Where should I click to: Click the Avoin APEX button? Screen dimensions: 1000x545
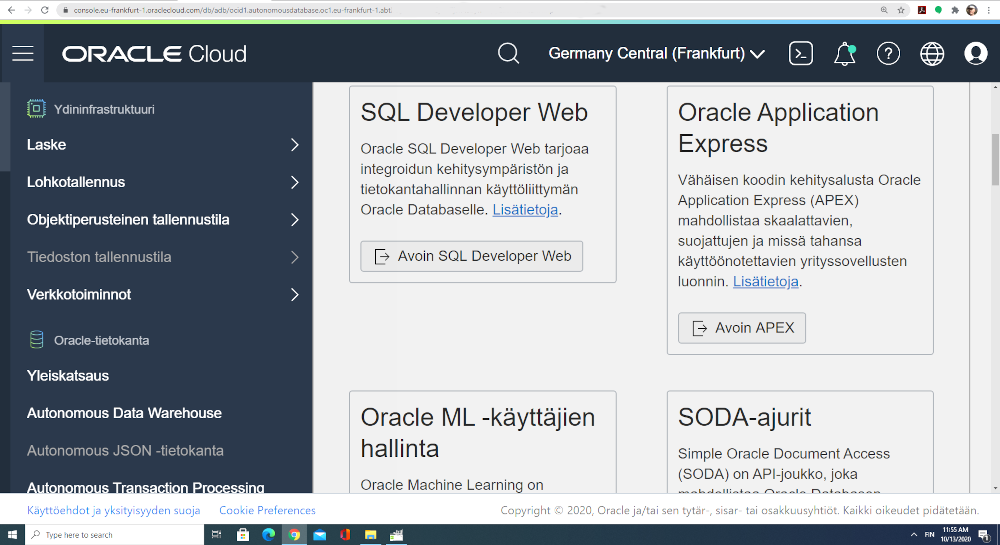(x=741, y=328)
